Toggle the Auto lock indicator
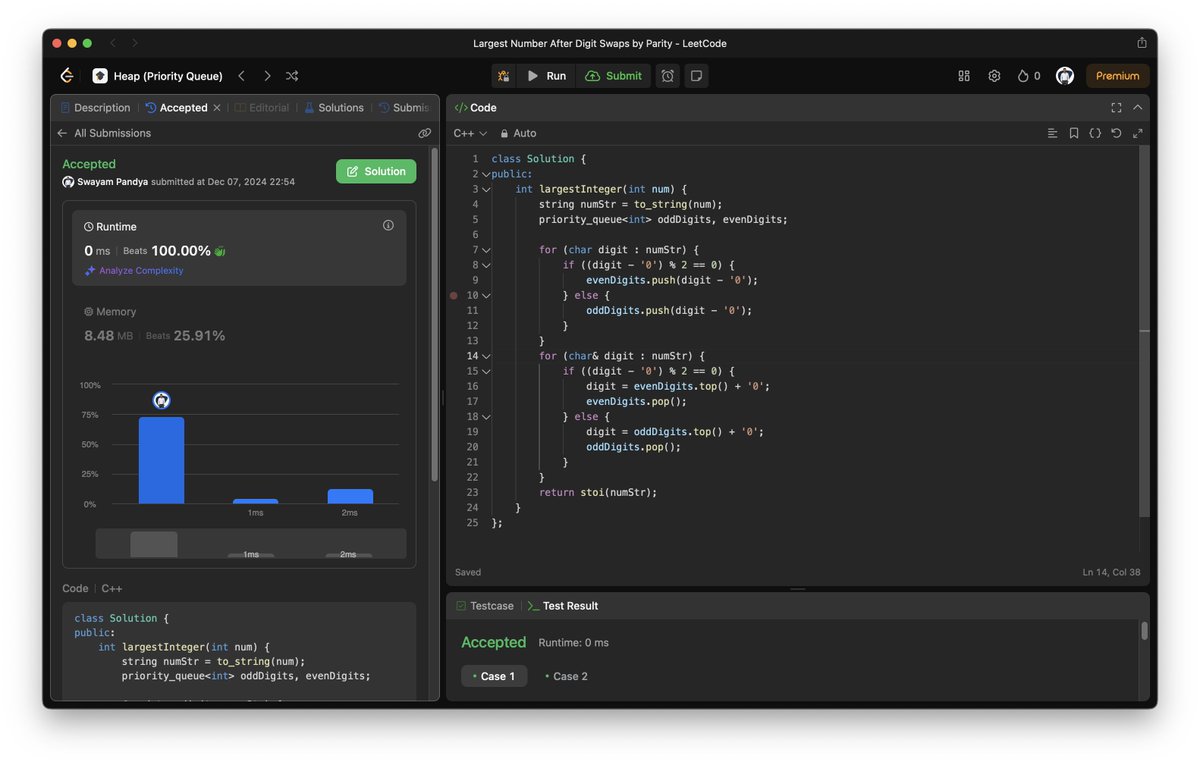 pos(518,133)
